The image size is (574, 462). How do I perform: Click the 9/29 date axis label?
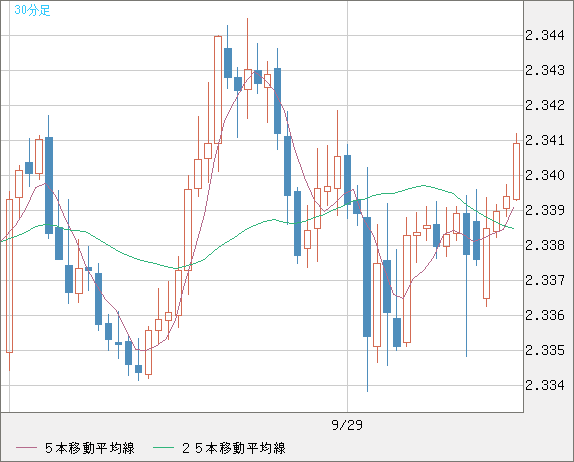pyautogui.click(x=347, y=425)
